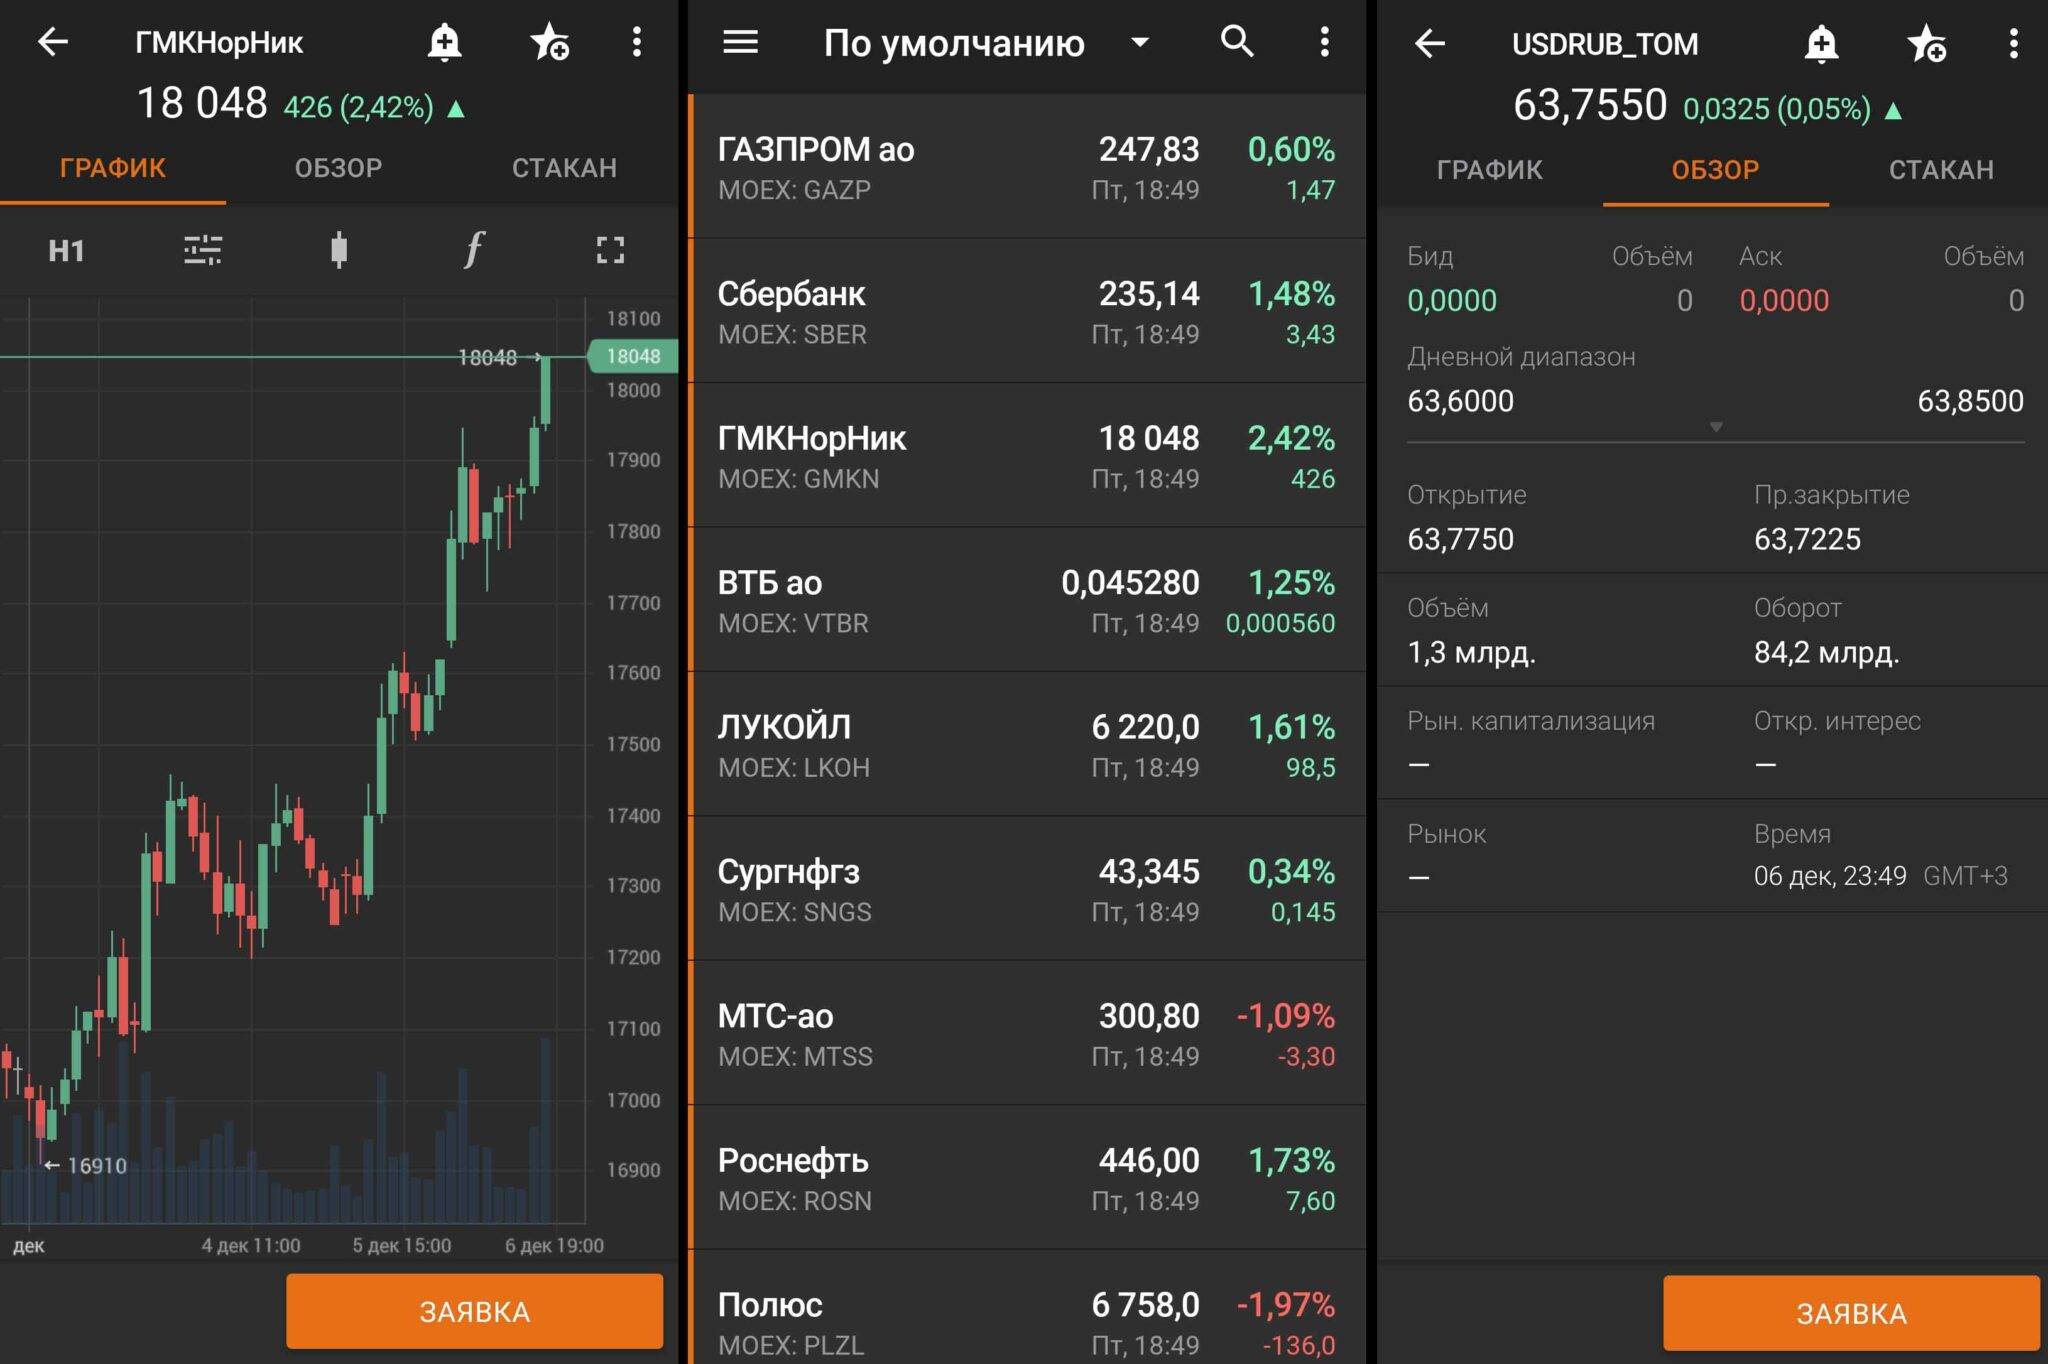Open ОБЗОР tab on USDRUB_TOM screen
The height and width of the screenshot is (1364, 2048).
tap(1716, 170)
